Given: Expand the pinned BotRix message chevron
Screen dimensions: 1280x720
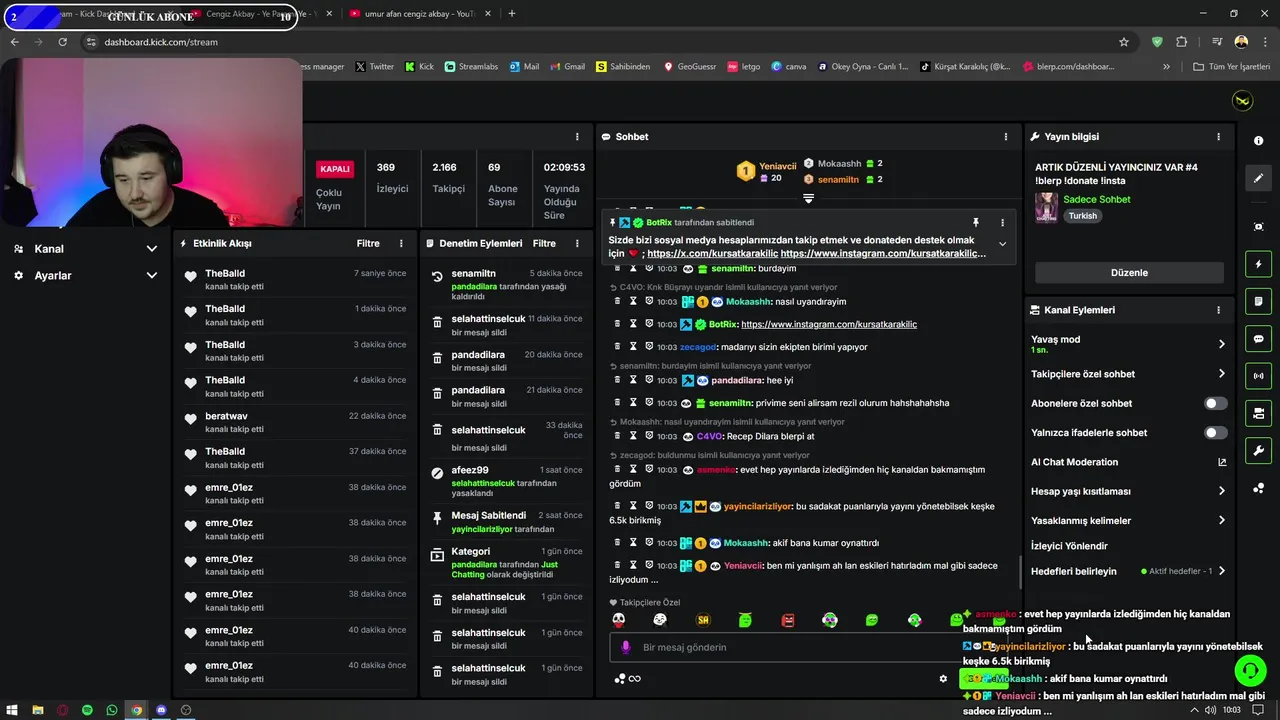Looking at the screenshot, I should [x=1002, y=244].
